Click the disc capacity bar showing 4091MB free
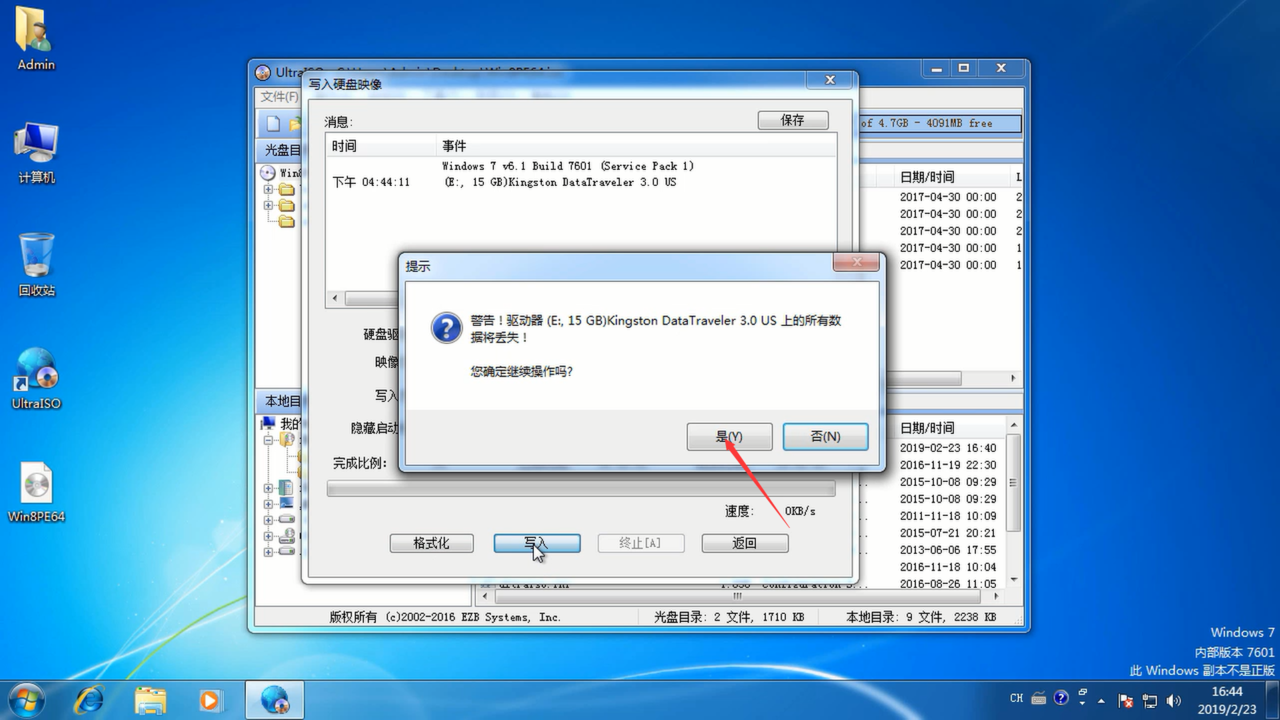Image resolution: width=1280 pixels, height=720 pixels. pyautogui.click(x=940, y=123)
